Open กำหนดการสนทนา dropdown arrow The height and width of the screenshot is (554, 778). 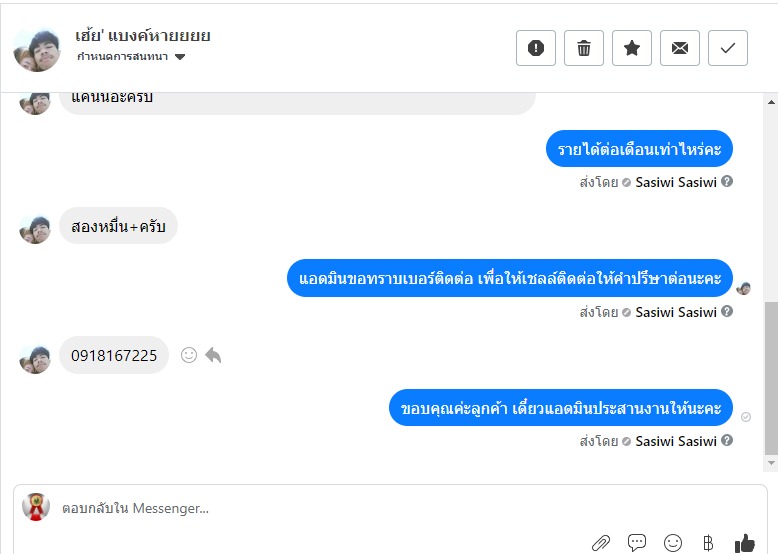coord(180,57)
